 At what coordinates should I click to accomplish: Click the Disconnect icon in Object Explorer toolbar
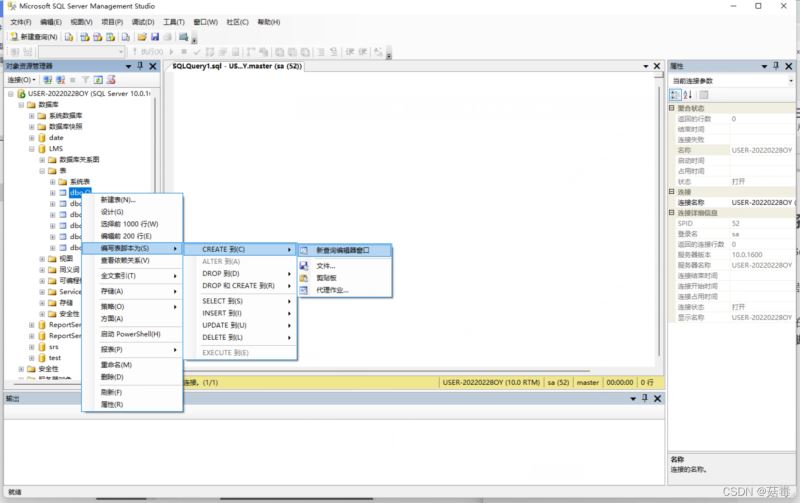point(60,80)
